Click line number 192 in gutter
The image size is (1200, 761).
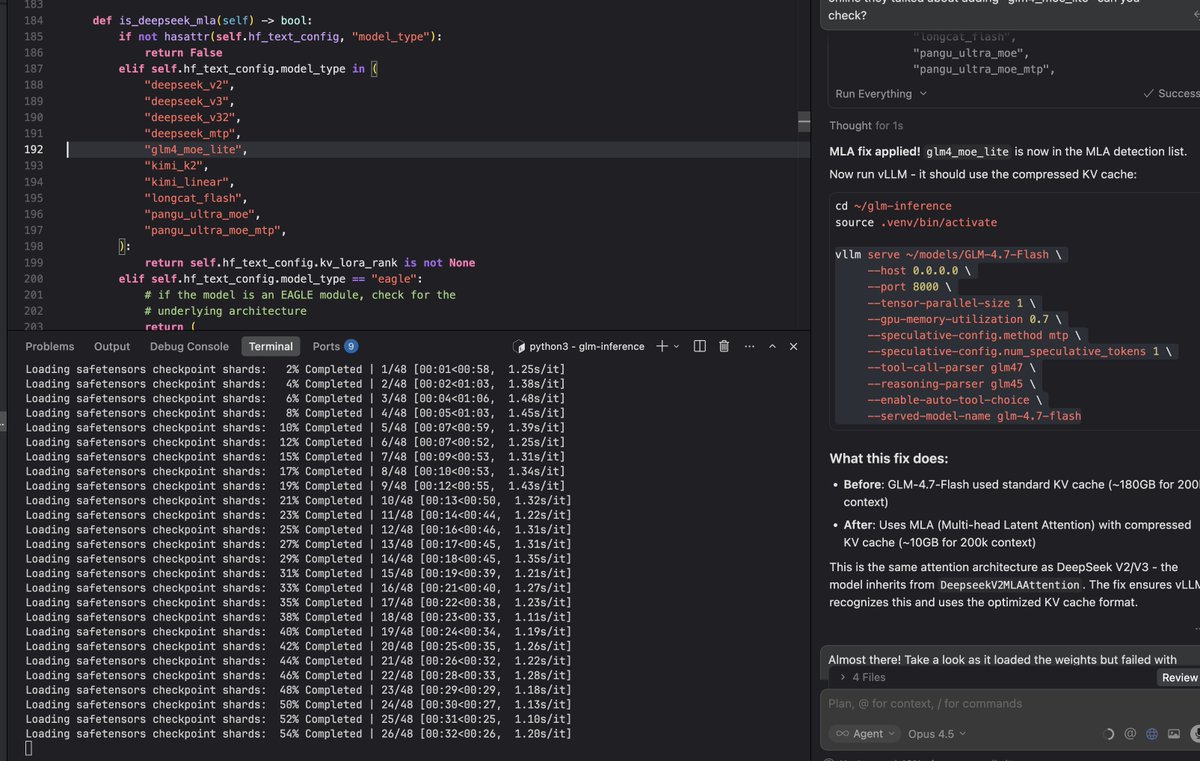click(x=32, y=149)
